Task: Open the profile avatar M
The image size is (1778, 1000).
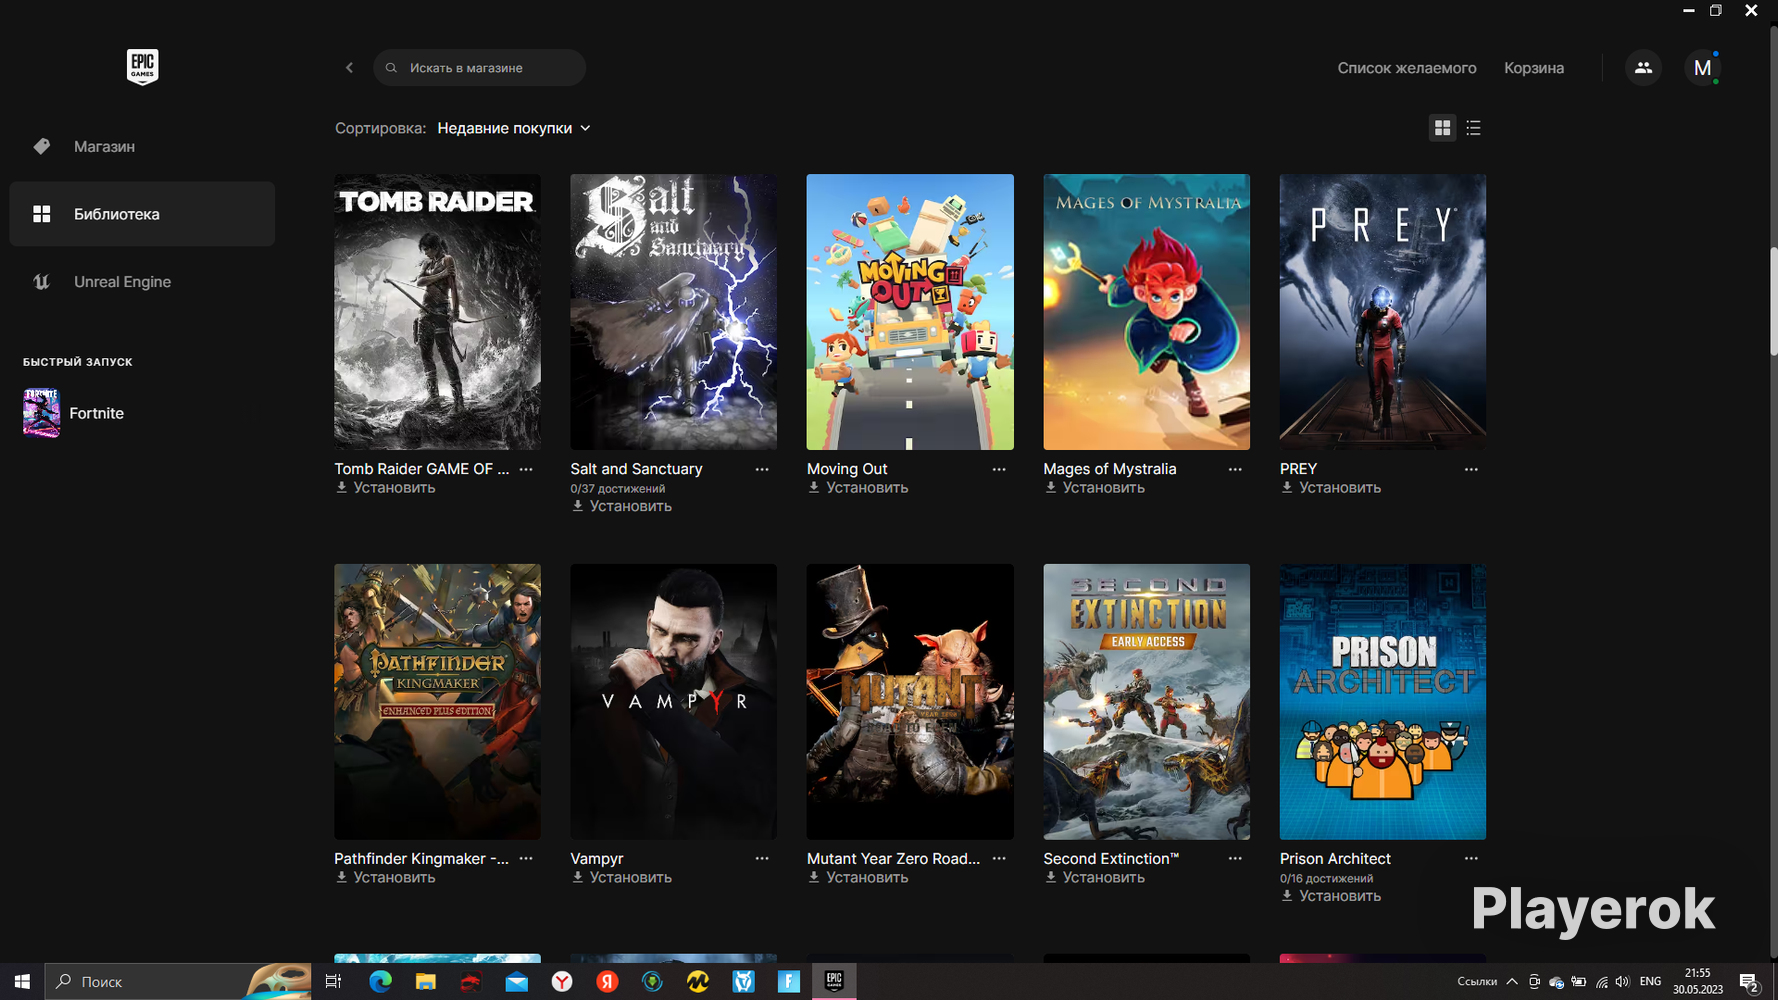Action: [1702, 68]
